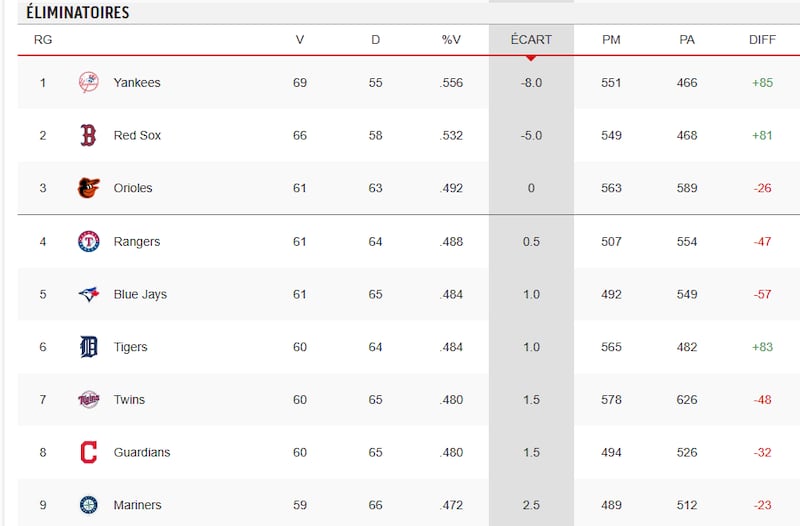
Task: Click the RG rank column header
Action: [43, 40]
